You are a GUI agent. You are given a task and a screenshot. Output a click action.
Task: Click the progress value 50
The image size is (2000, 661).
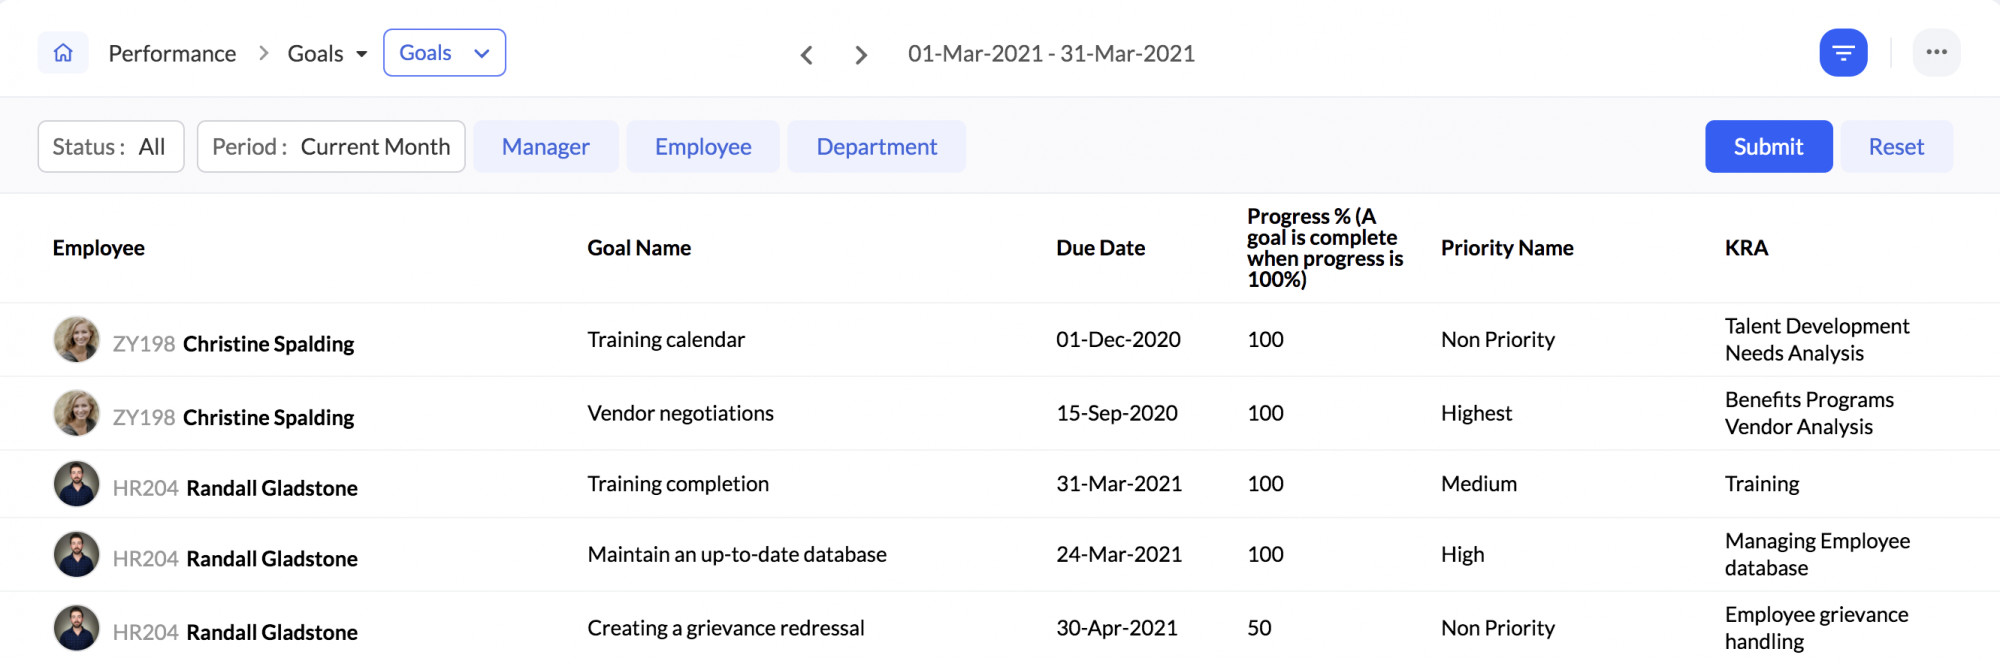pyautogui.click(x=1259, y=628)
